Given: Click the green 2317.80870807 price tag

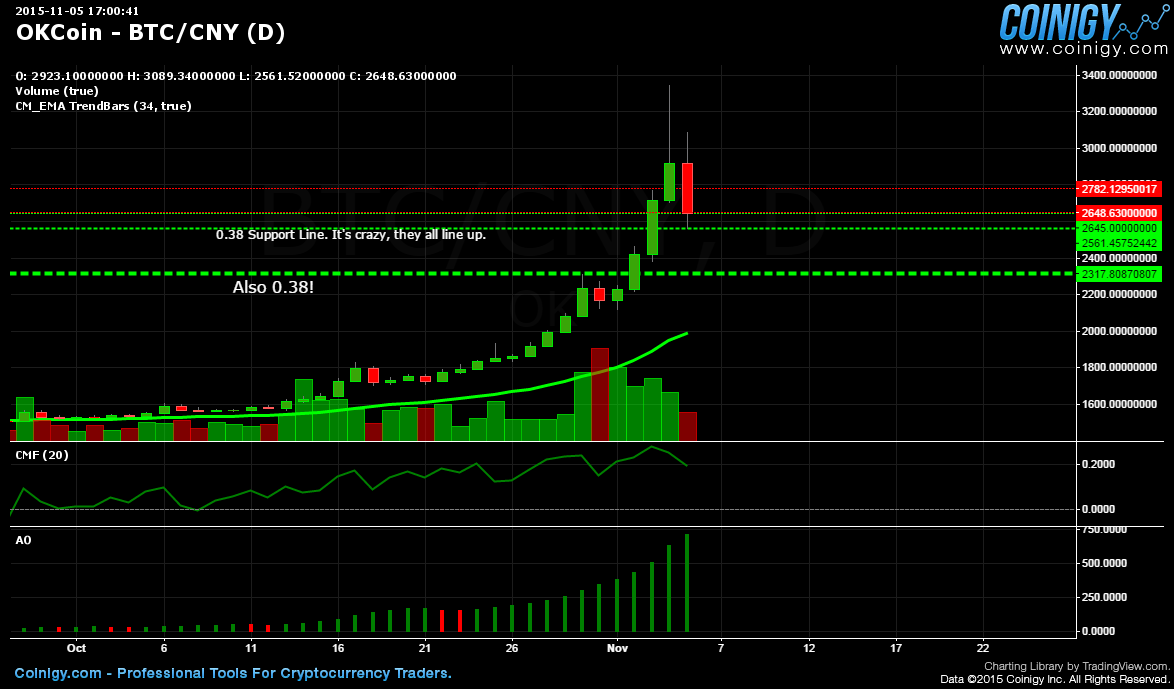Looking at the screenshot, I should click(1118, 273).
